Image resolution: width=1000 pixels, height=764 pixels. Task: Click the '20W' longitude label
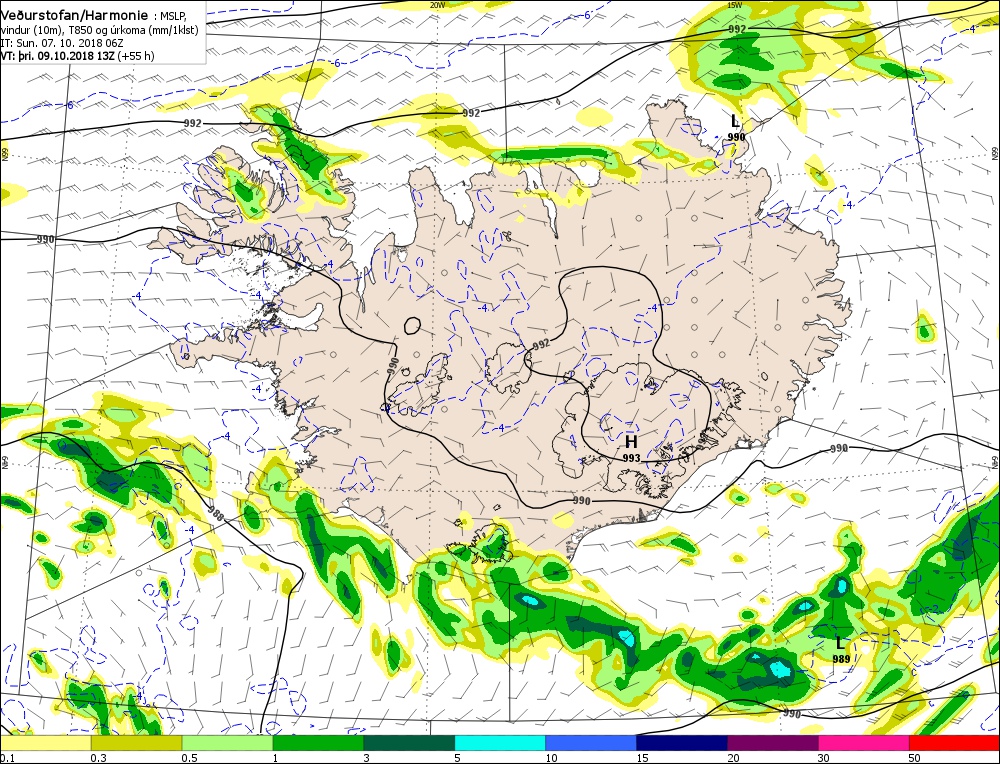(x=437, y=5)
